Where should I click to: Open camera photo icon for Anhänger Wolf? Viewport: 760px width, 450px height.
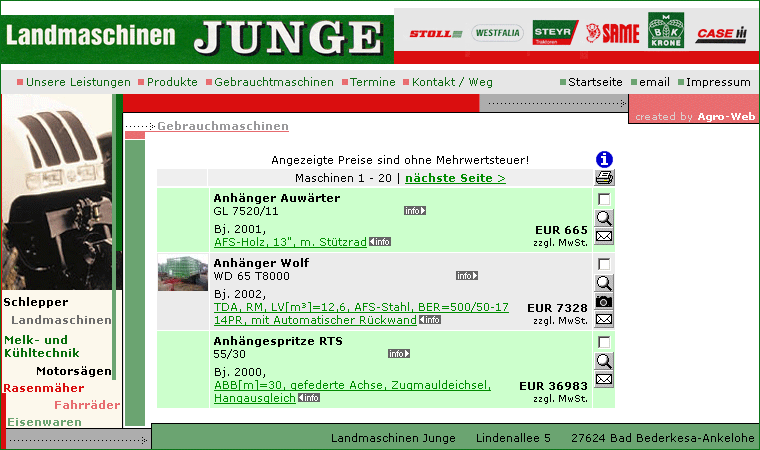click(604, 301)
